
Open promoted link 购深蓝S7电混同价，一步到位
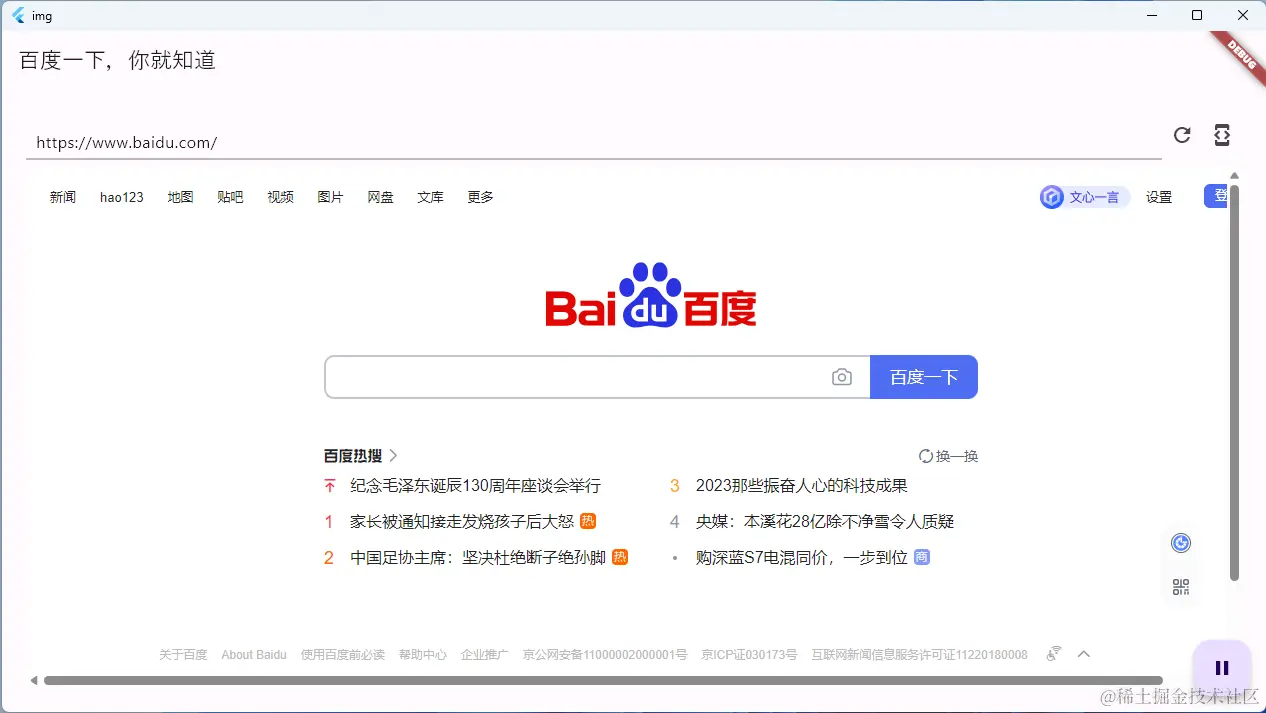[802, 557]
